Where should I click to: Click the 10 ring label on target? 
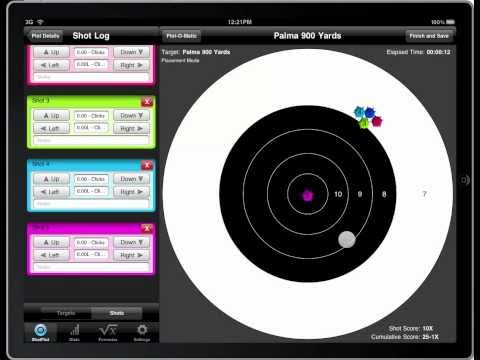point(338,194)
